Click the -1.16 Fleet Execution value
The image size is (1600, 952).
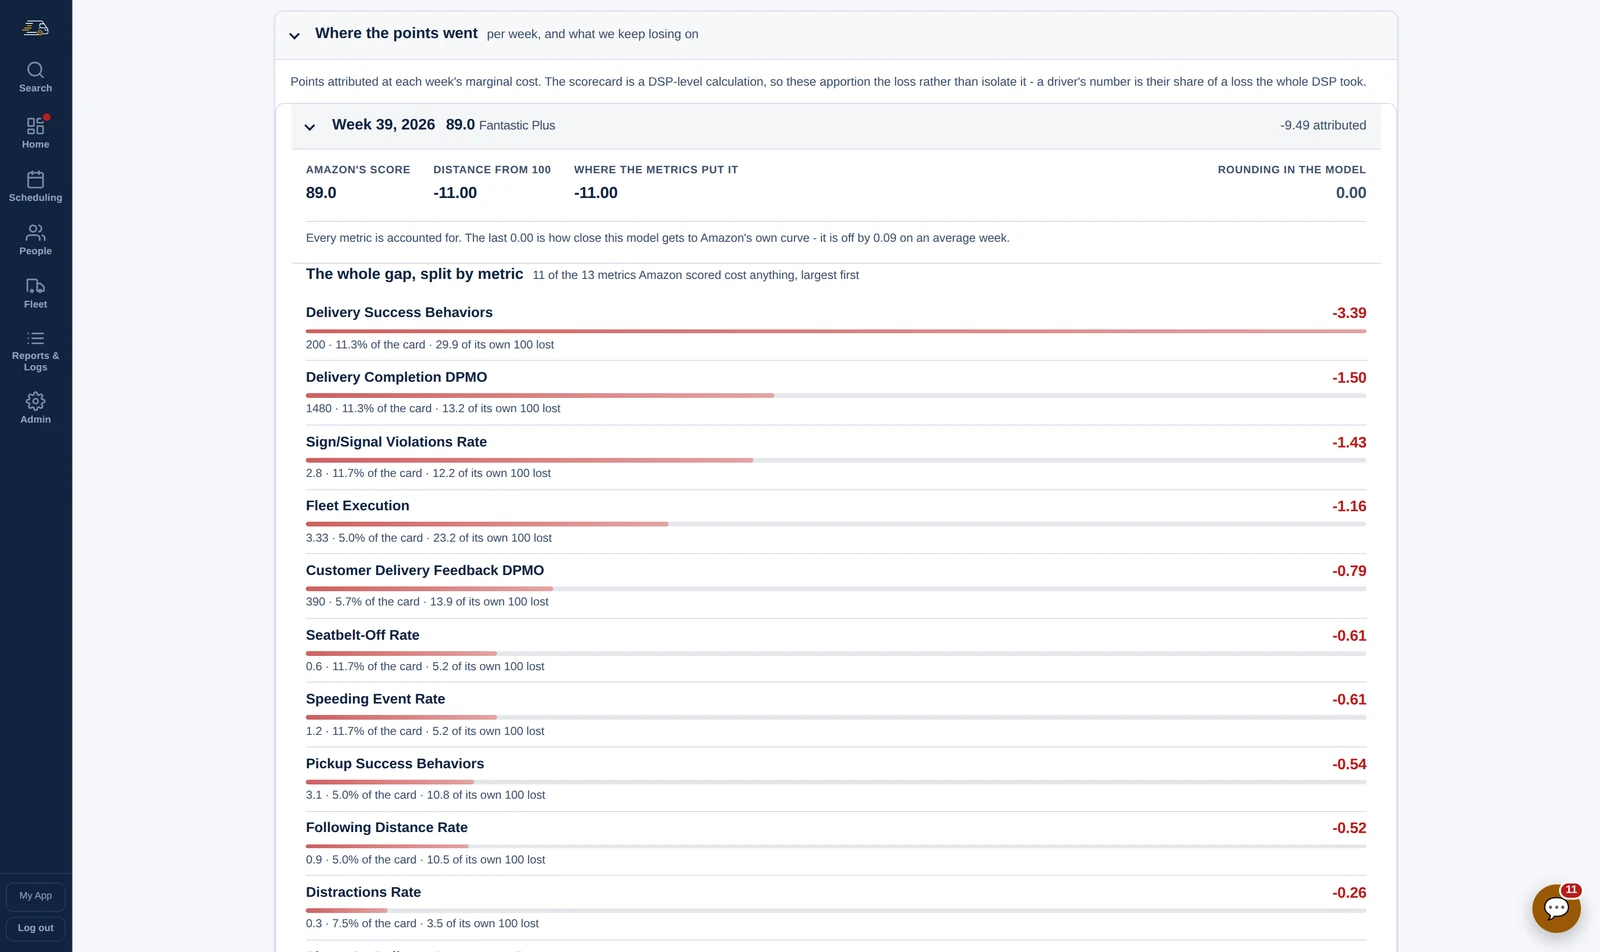click(x=1349, y=506)
